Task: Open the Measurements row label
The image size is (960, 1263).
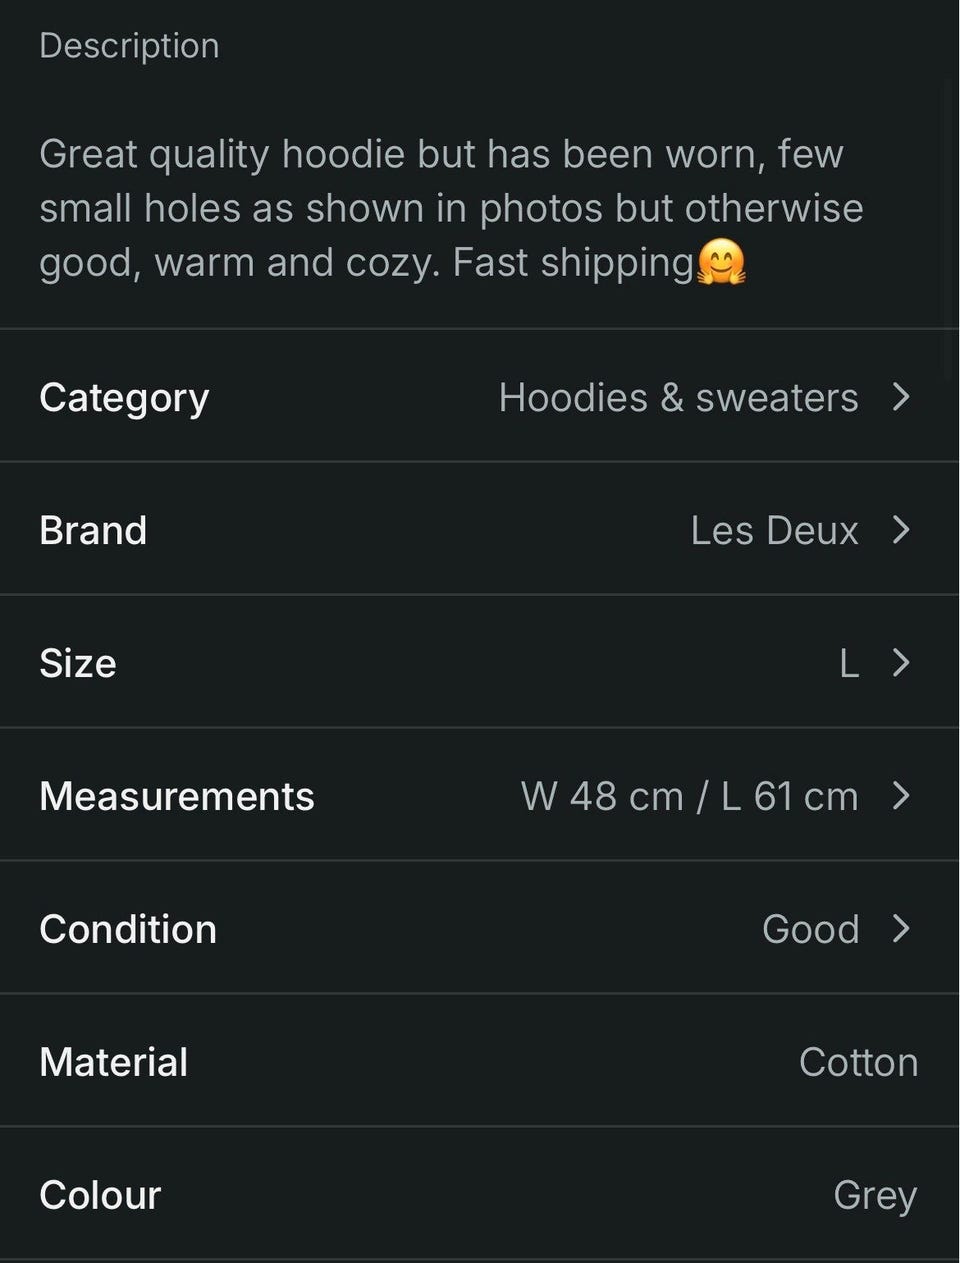Action: coord(177,796)
